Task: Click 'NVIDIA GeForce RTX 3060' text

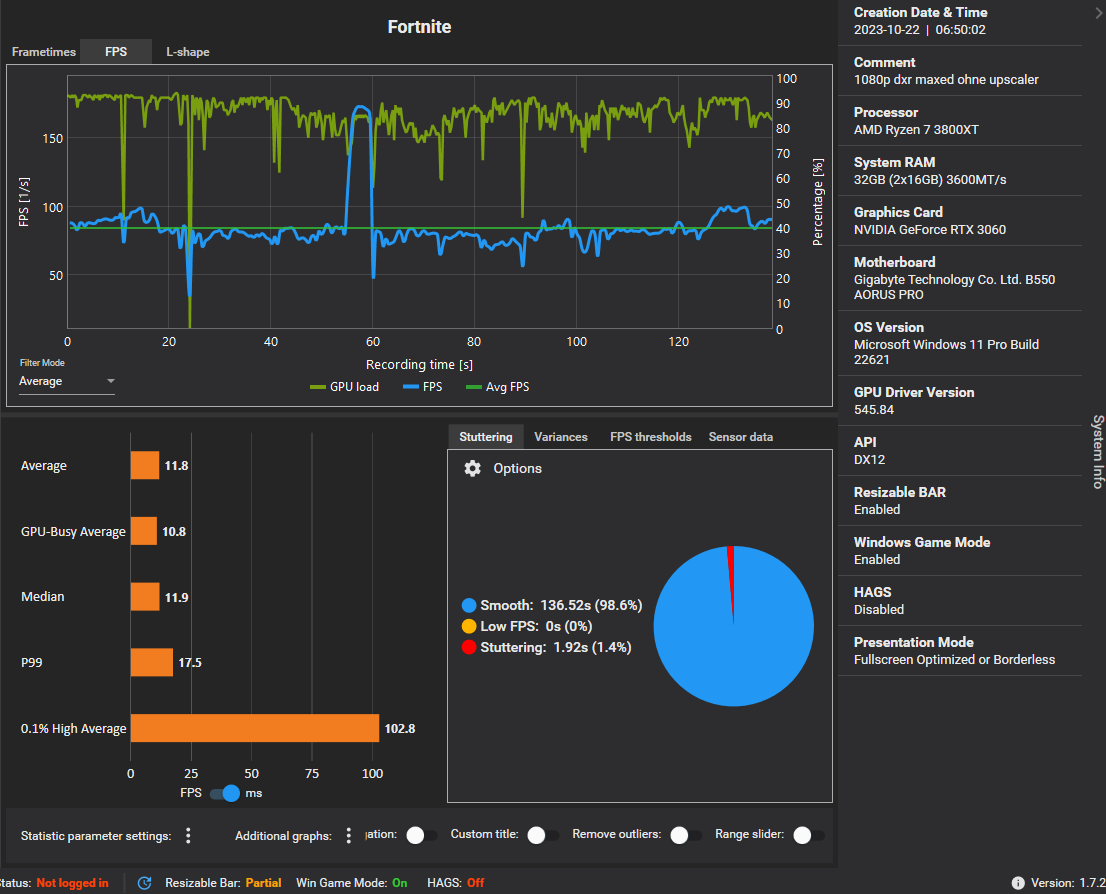Action: (930, 229)
